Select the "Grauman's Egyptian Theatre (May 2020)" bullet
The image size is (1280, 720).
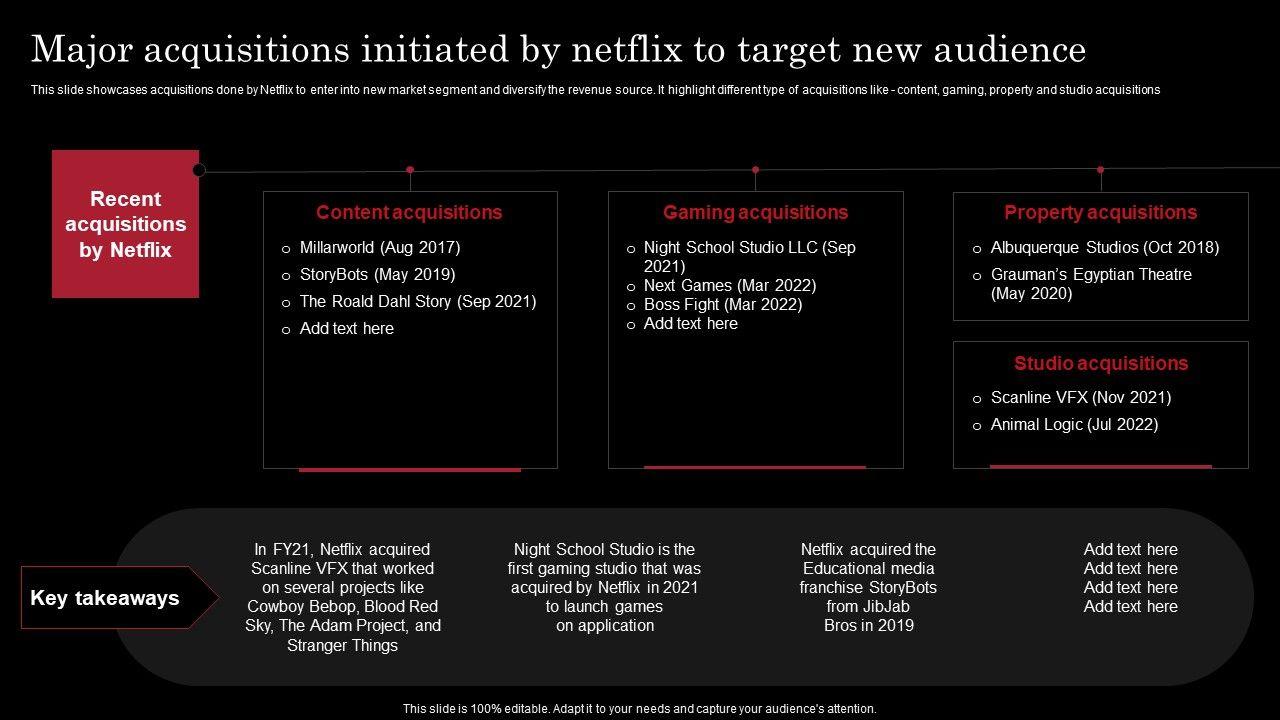point(1091,284)
